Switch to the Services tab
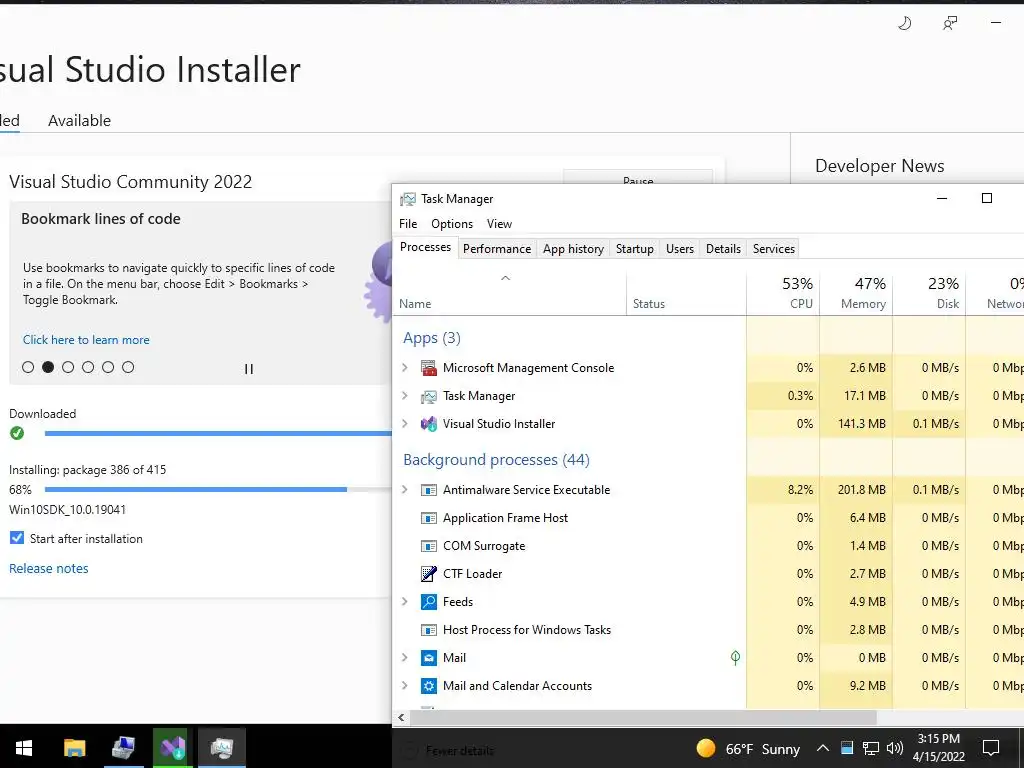 (x=774, y=249)
